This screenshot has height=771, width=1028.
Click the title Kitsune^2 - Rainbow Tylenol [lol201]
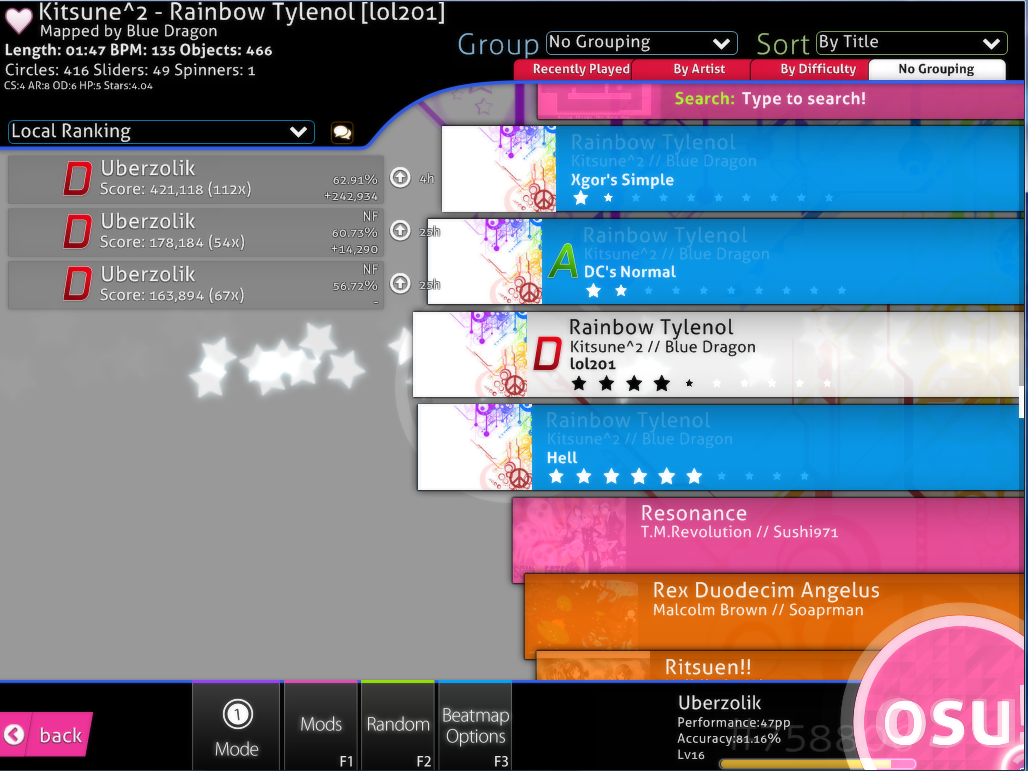[x=242, y=11]
